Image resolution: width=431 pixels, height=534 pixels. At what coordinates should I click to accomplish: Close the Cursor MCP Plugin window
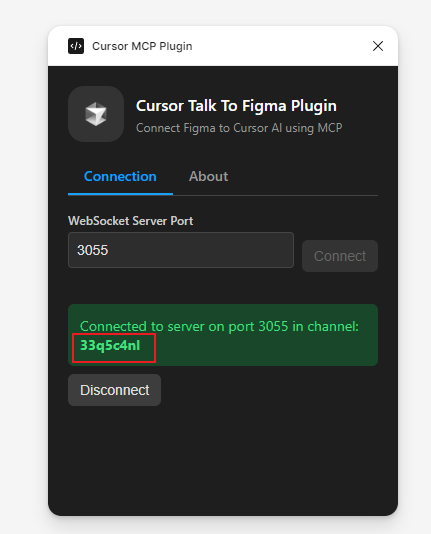click(x=378, y=46)
